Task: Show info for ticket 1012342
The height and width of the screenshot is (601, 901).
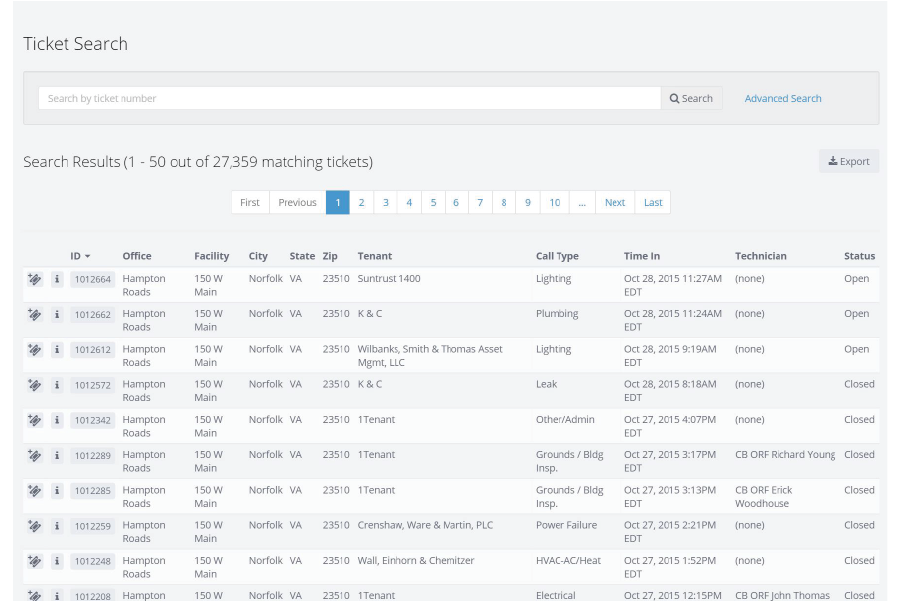Action: click(57, 421)
